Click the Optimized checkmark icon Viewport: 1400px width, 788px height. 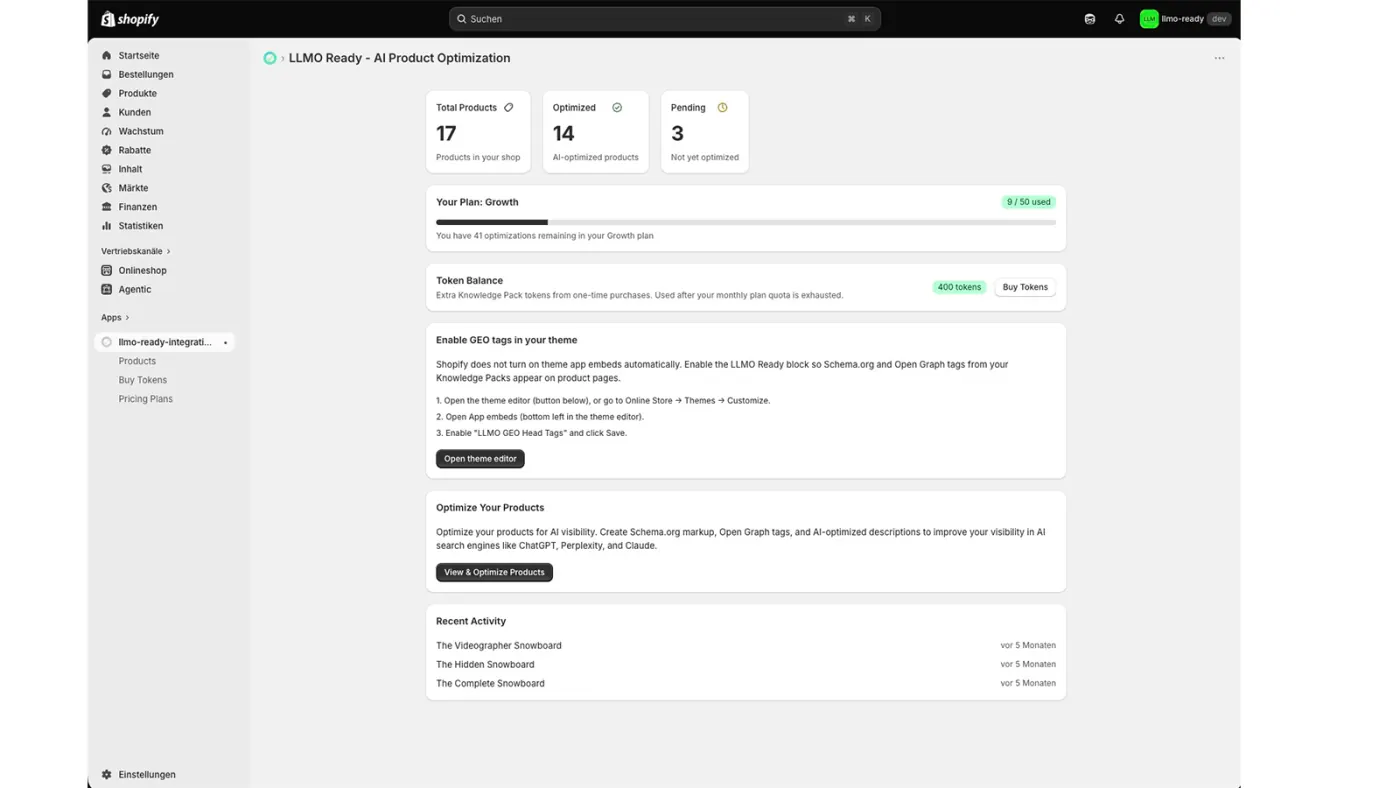(617, 108)
